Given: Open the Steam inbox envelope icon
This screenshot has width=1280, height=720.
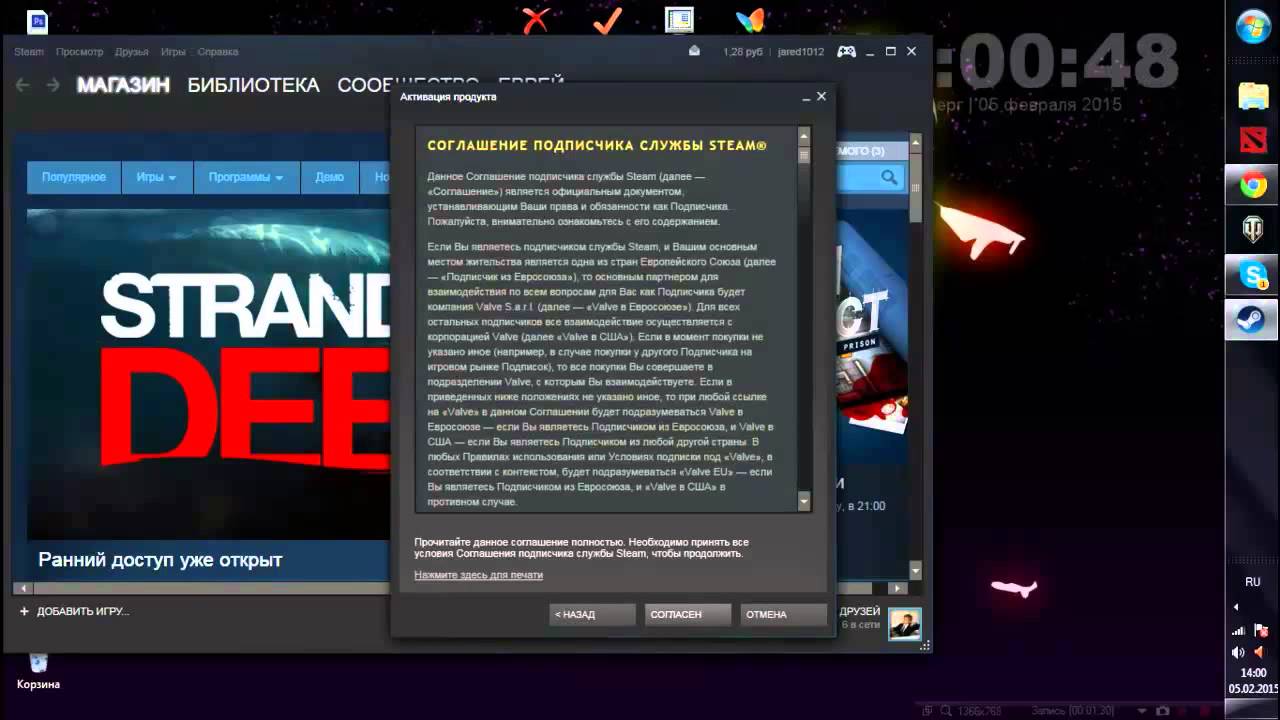Looking at the screenshot, I should tap(695, 51).
